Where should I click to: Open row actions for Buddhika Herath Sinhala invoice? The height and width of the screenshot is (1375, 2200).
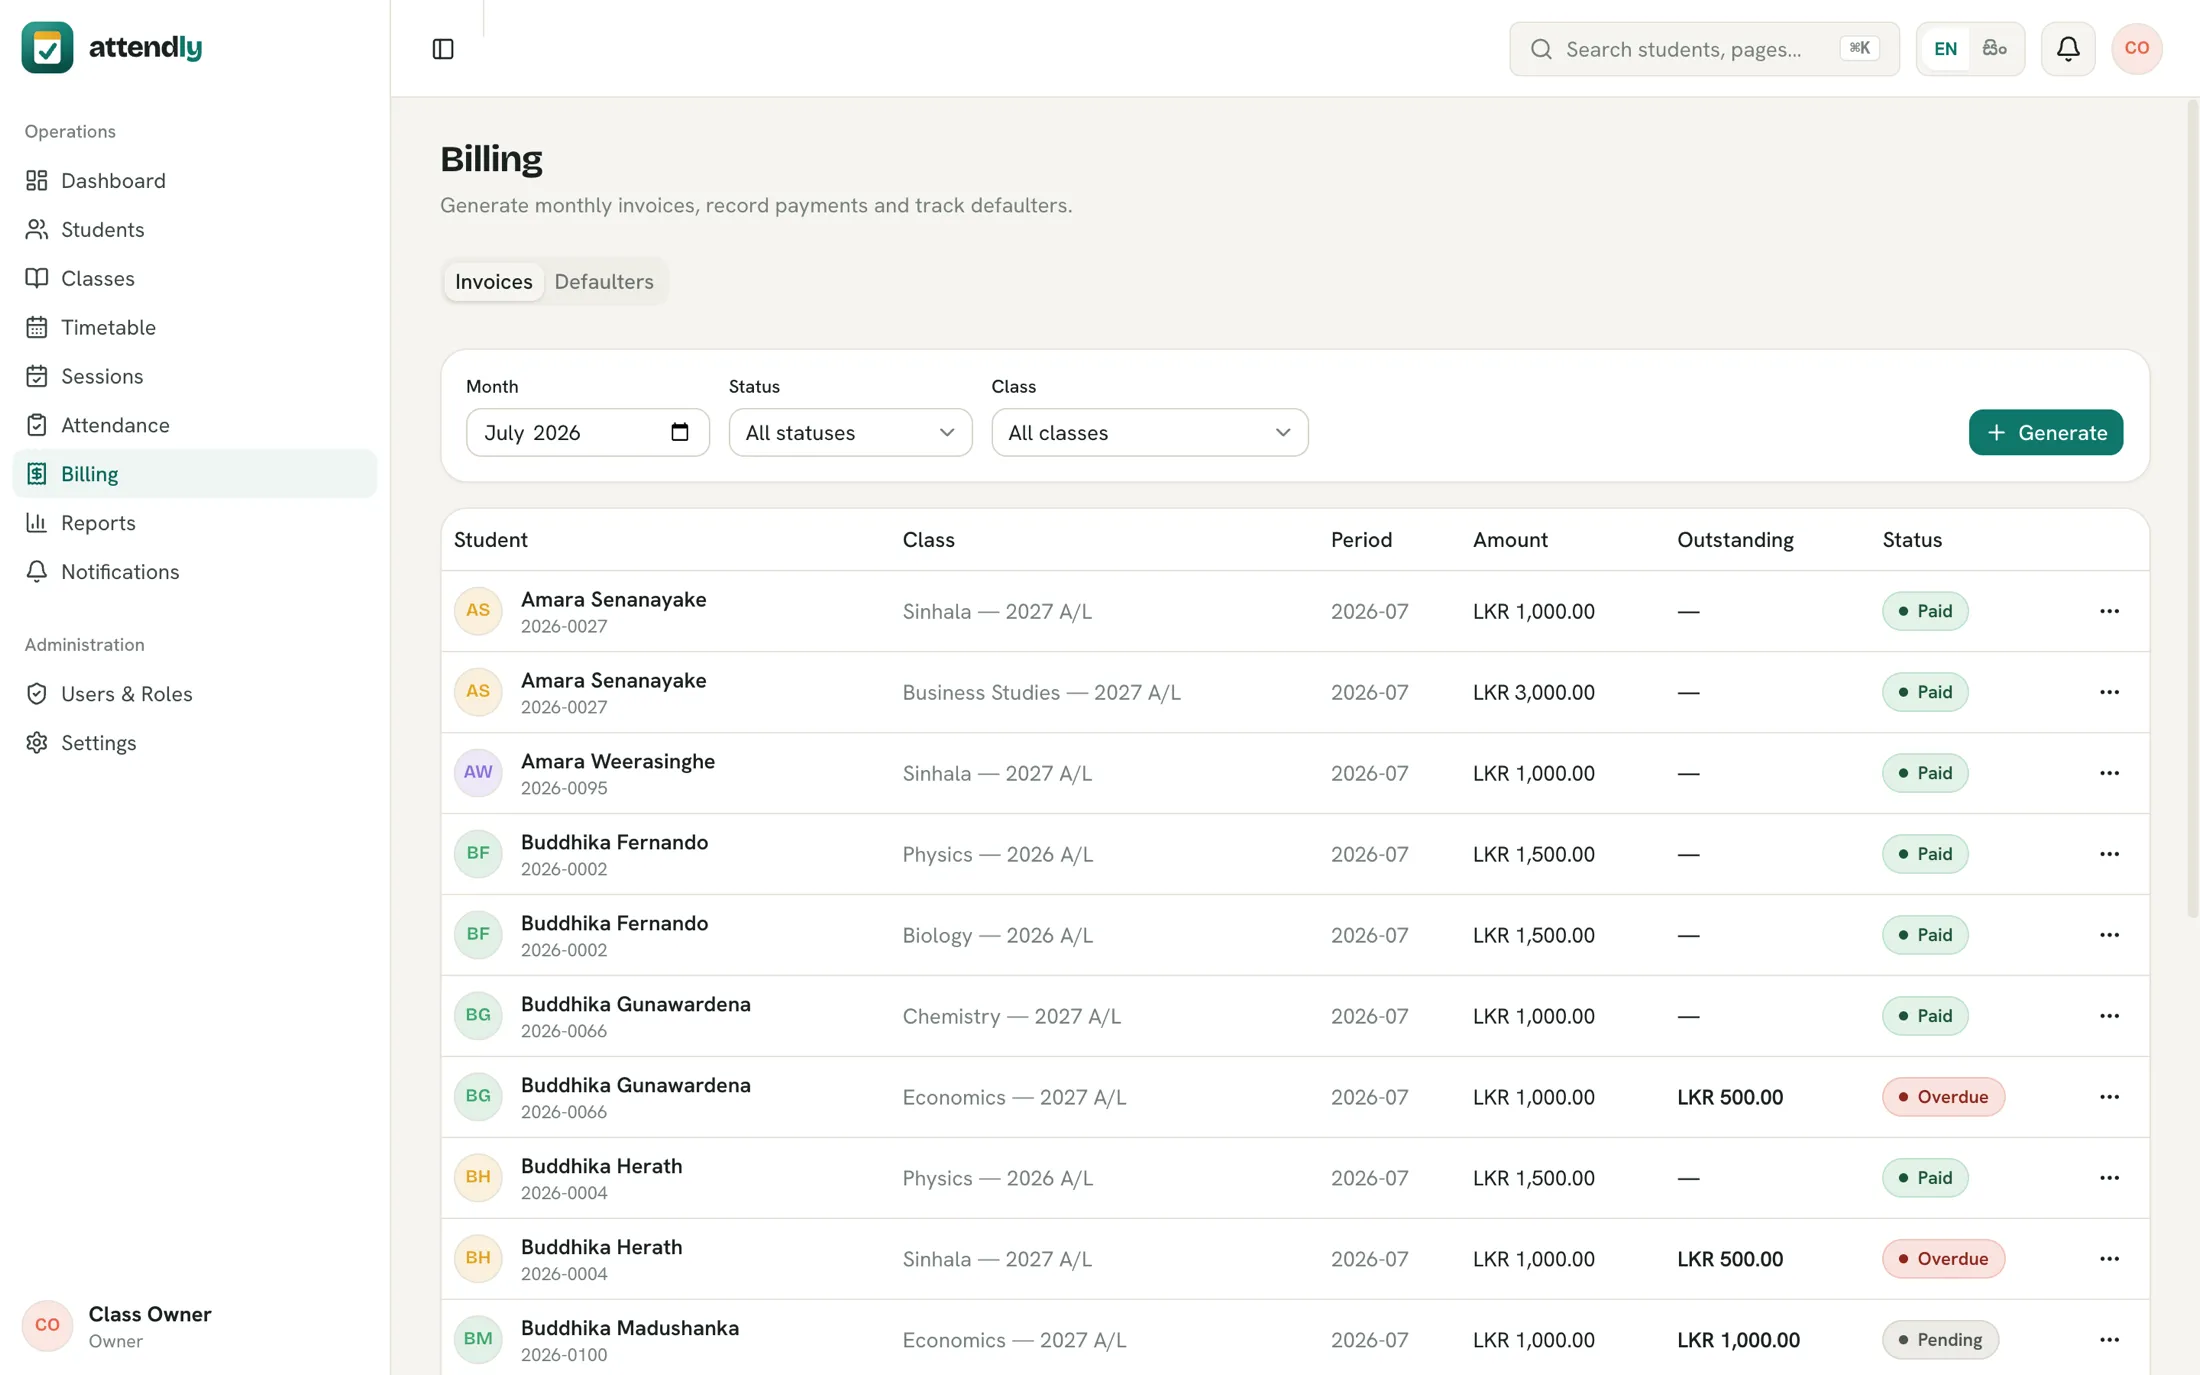[x=2109, y=1259]
